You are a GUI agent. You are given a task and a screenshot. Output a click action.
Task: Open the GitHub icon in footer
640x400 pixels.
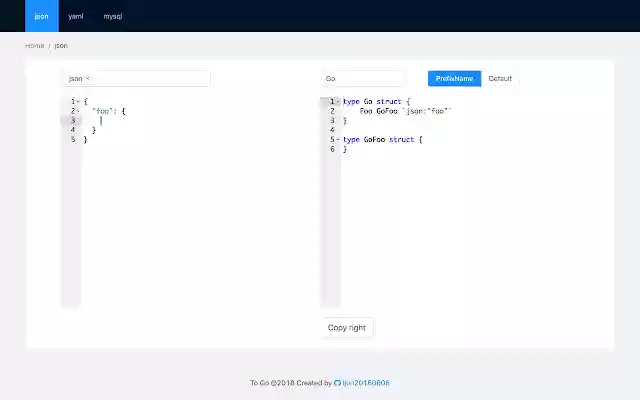[x=337, y=383]
